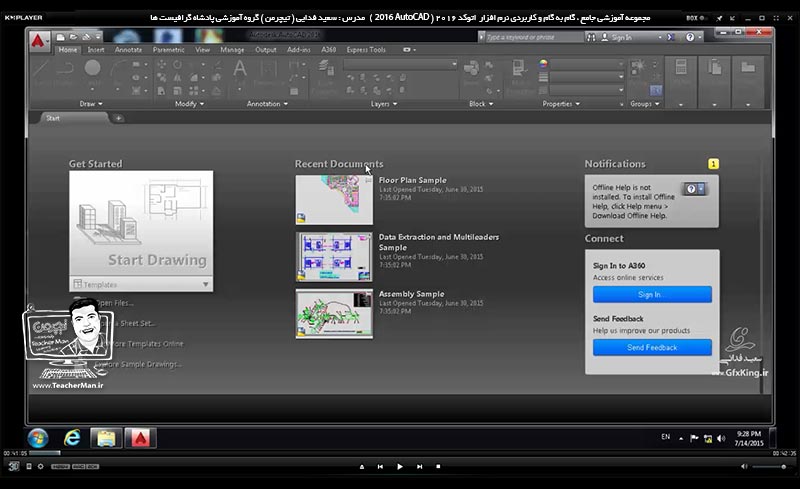Expand the Annotation panel dropdown
Image resolution: width=800 pixels, height=489 pixels.
click(267, 104)
